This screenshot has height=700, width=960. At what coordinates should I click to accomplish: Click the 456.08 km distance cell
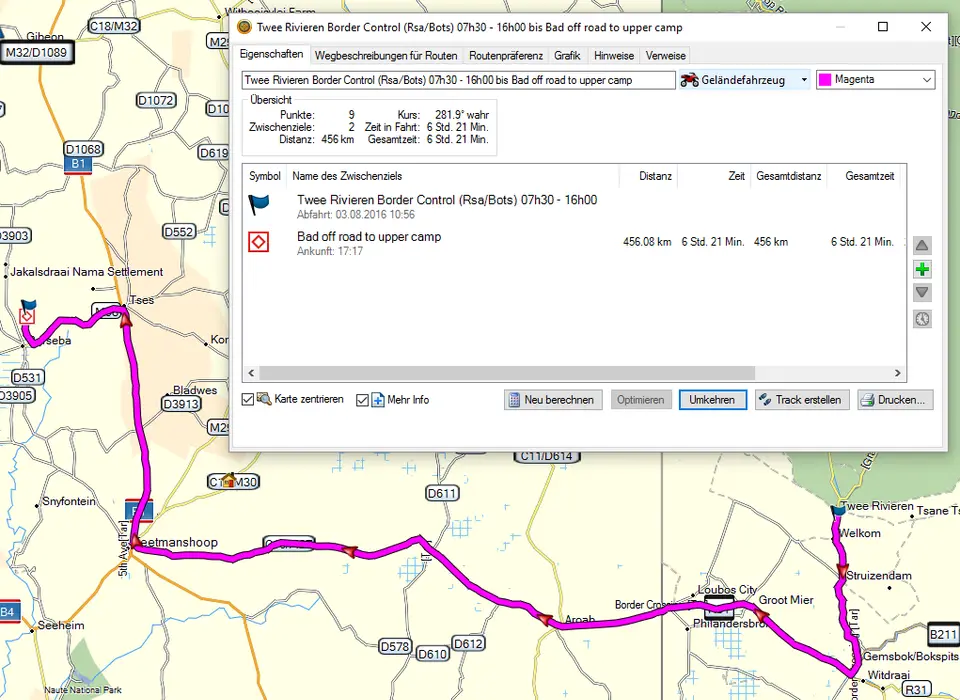(647, 242)
